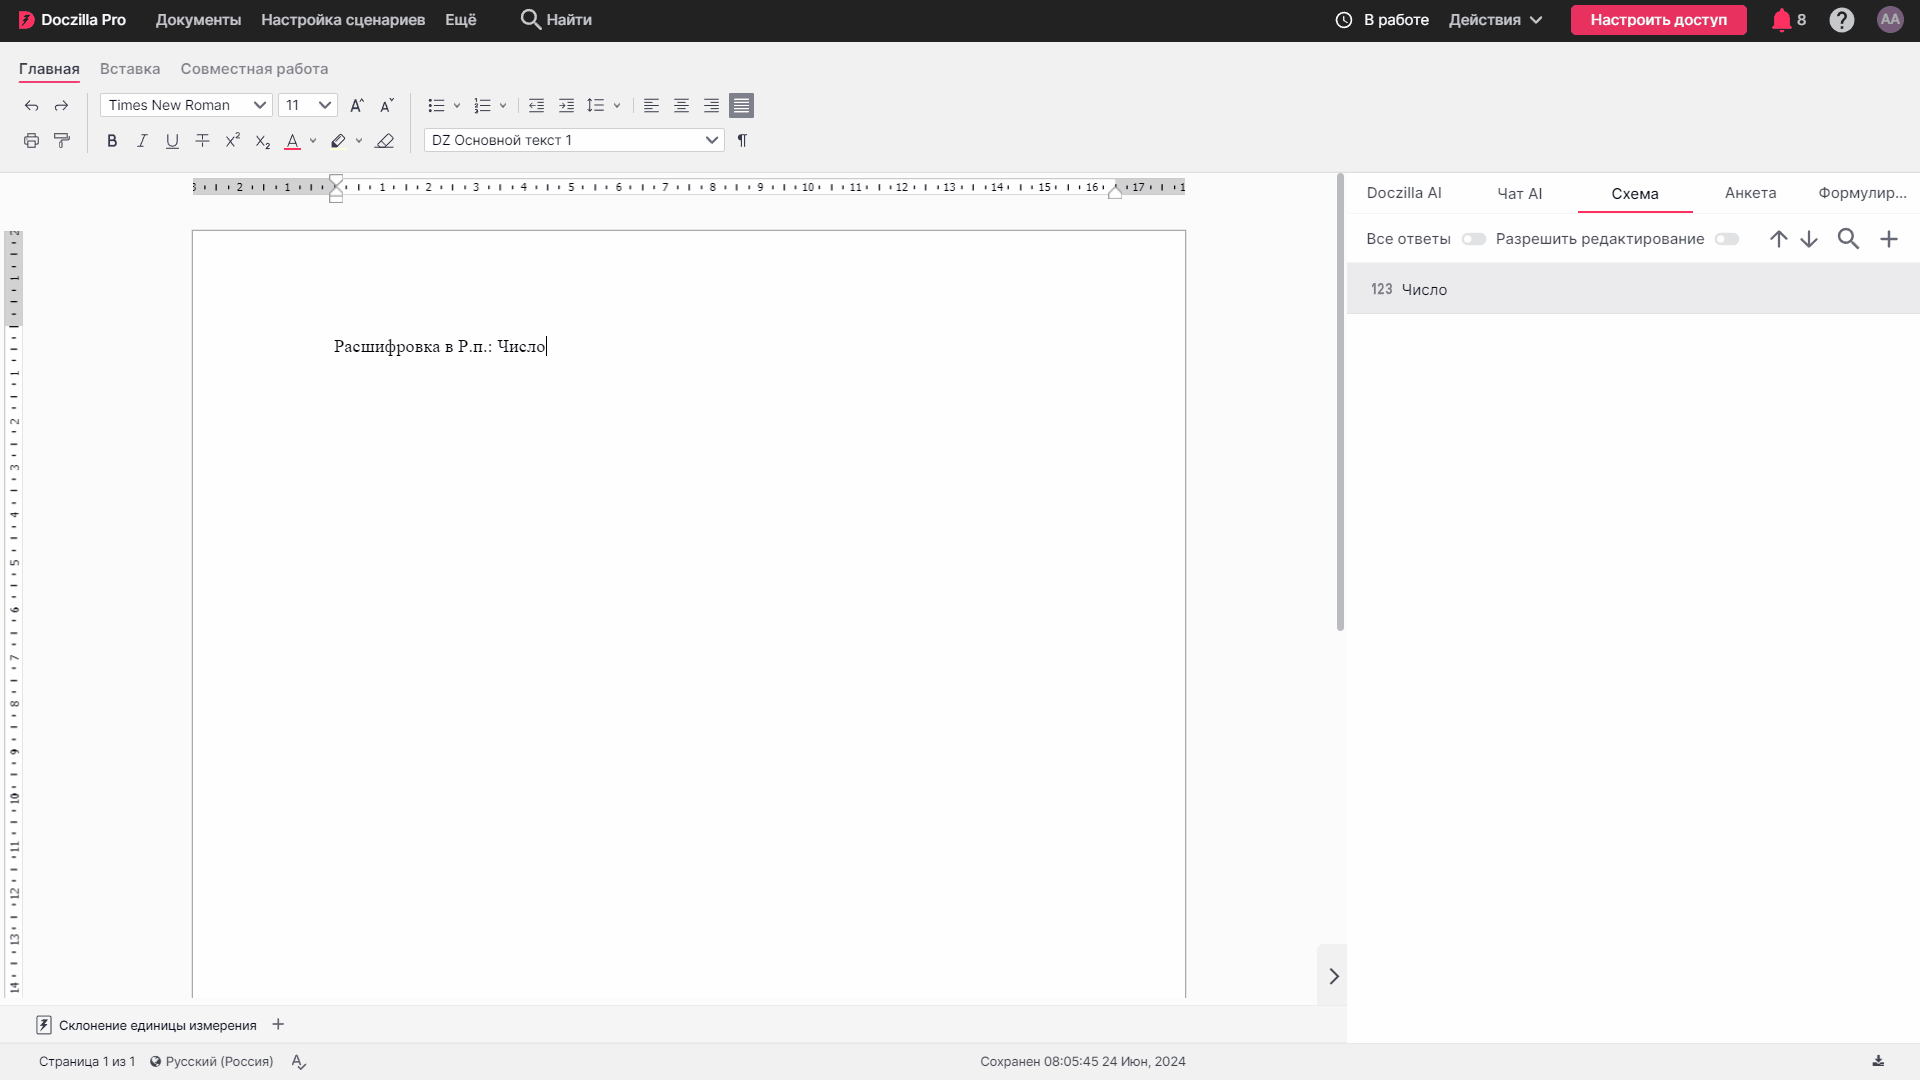Move schema item up arrow
Image resolution: width=1920 pixels, height=1080 pixels.
coord(1778,239)
